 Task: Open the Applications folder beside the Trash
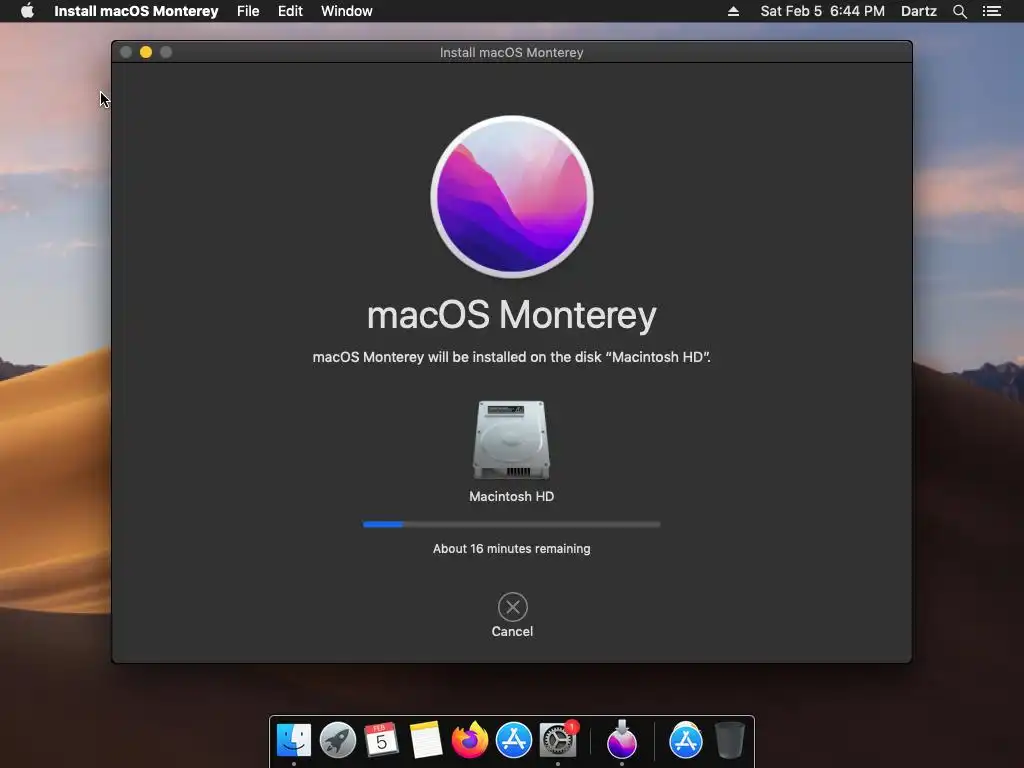(x=686, y=740)
